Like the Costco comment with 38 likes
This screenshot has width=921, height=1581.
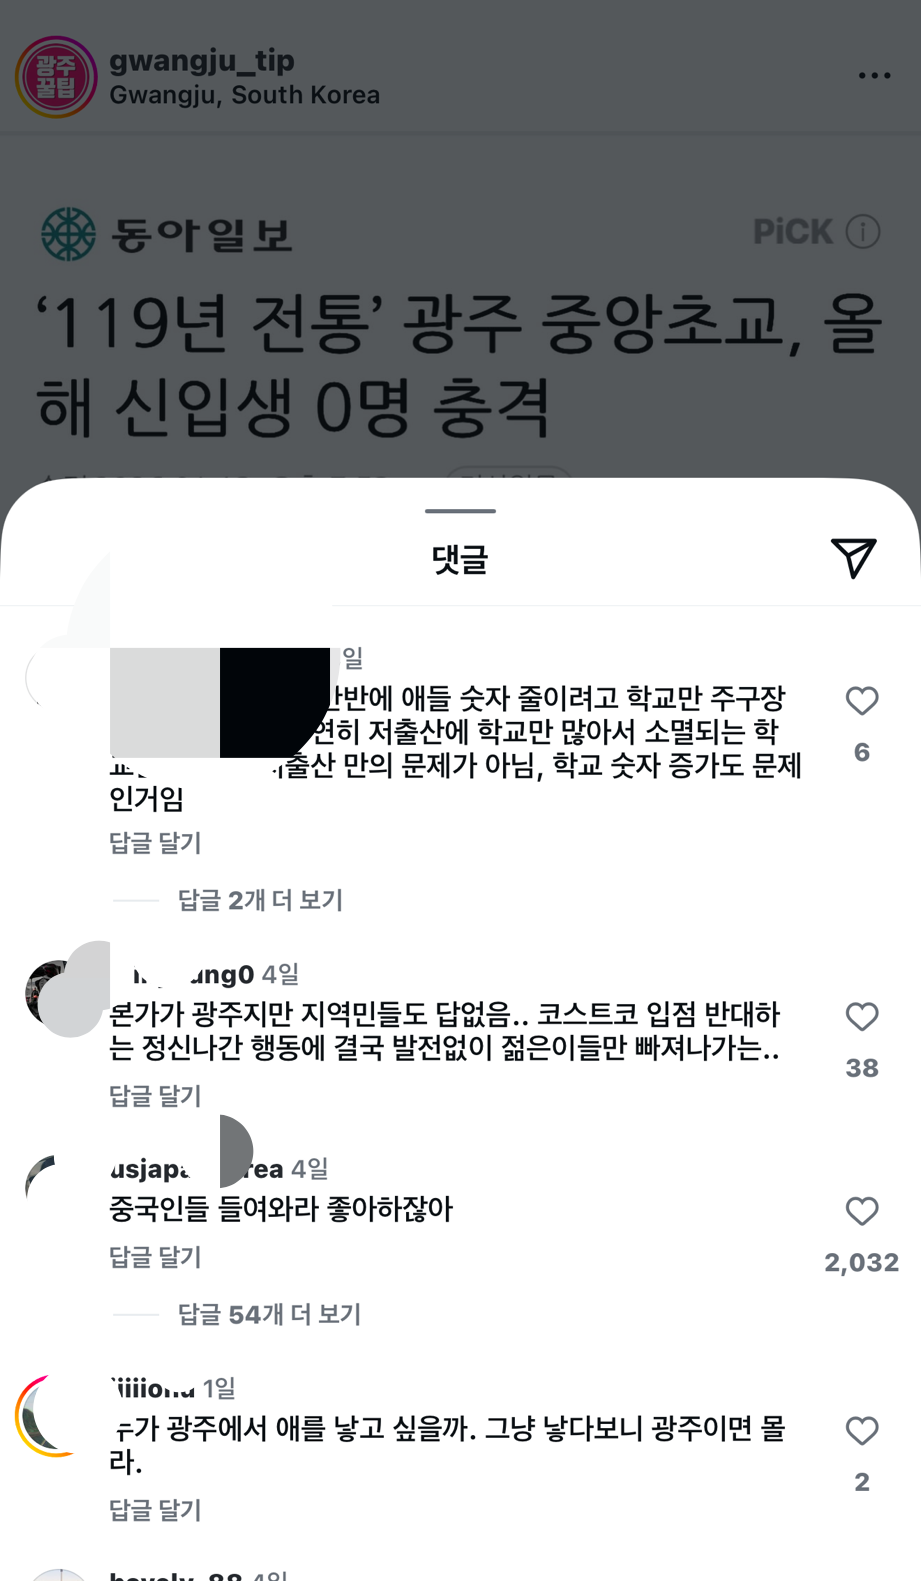pyautogui.click(x=862, y=1017)
